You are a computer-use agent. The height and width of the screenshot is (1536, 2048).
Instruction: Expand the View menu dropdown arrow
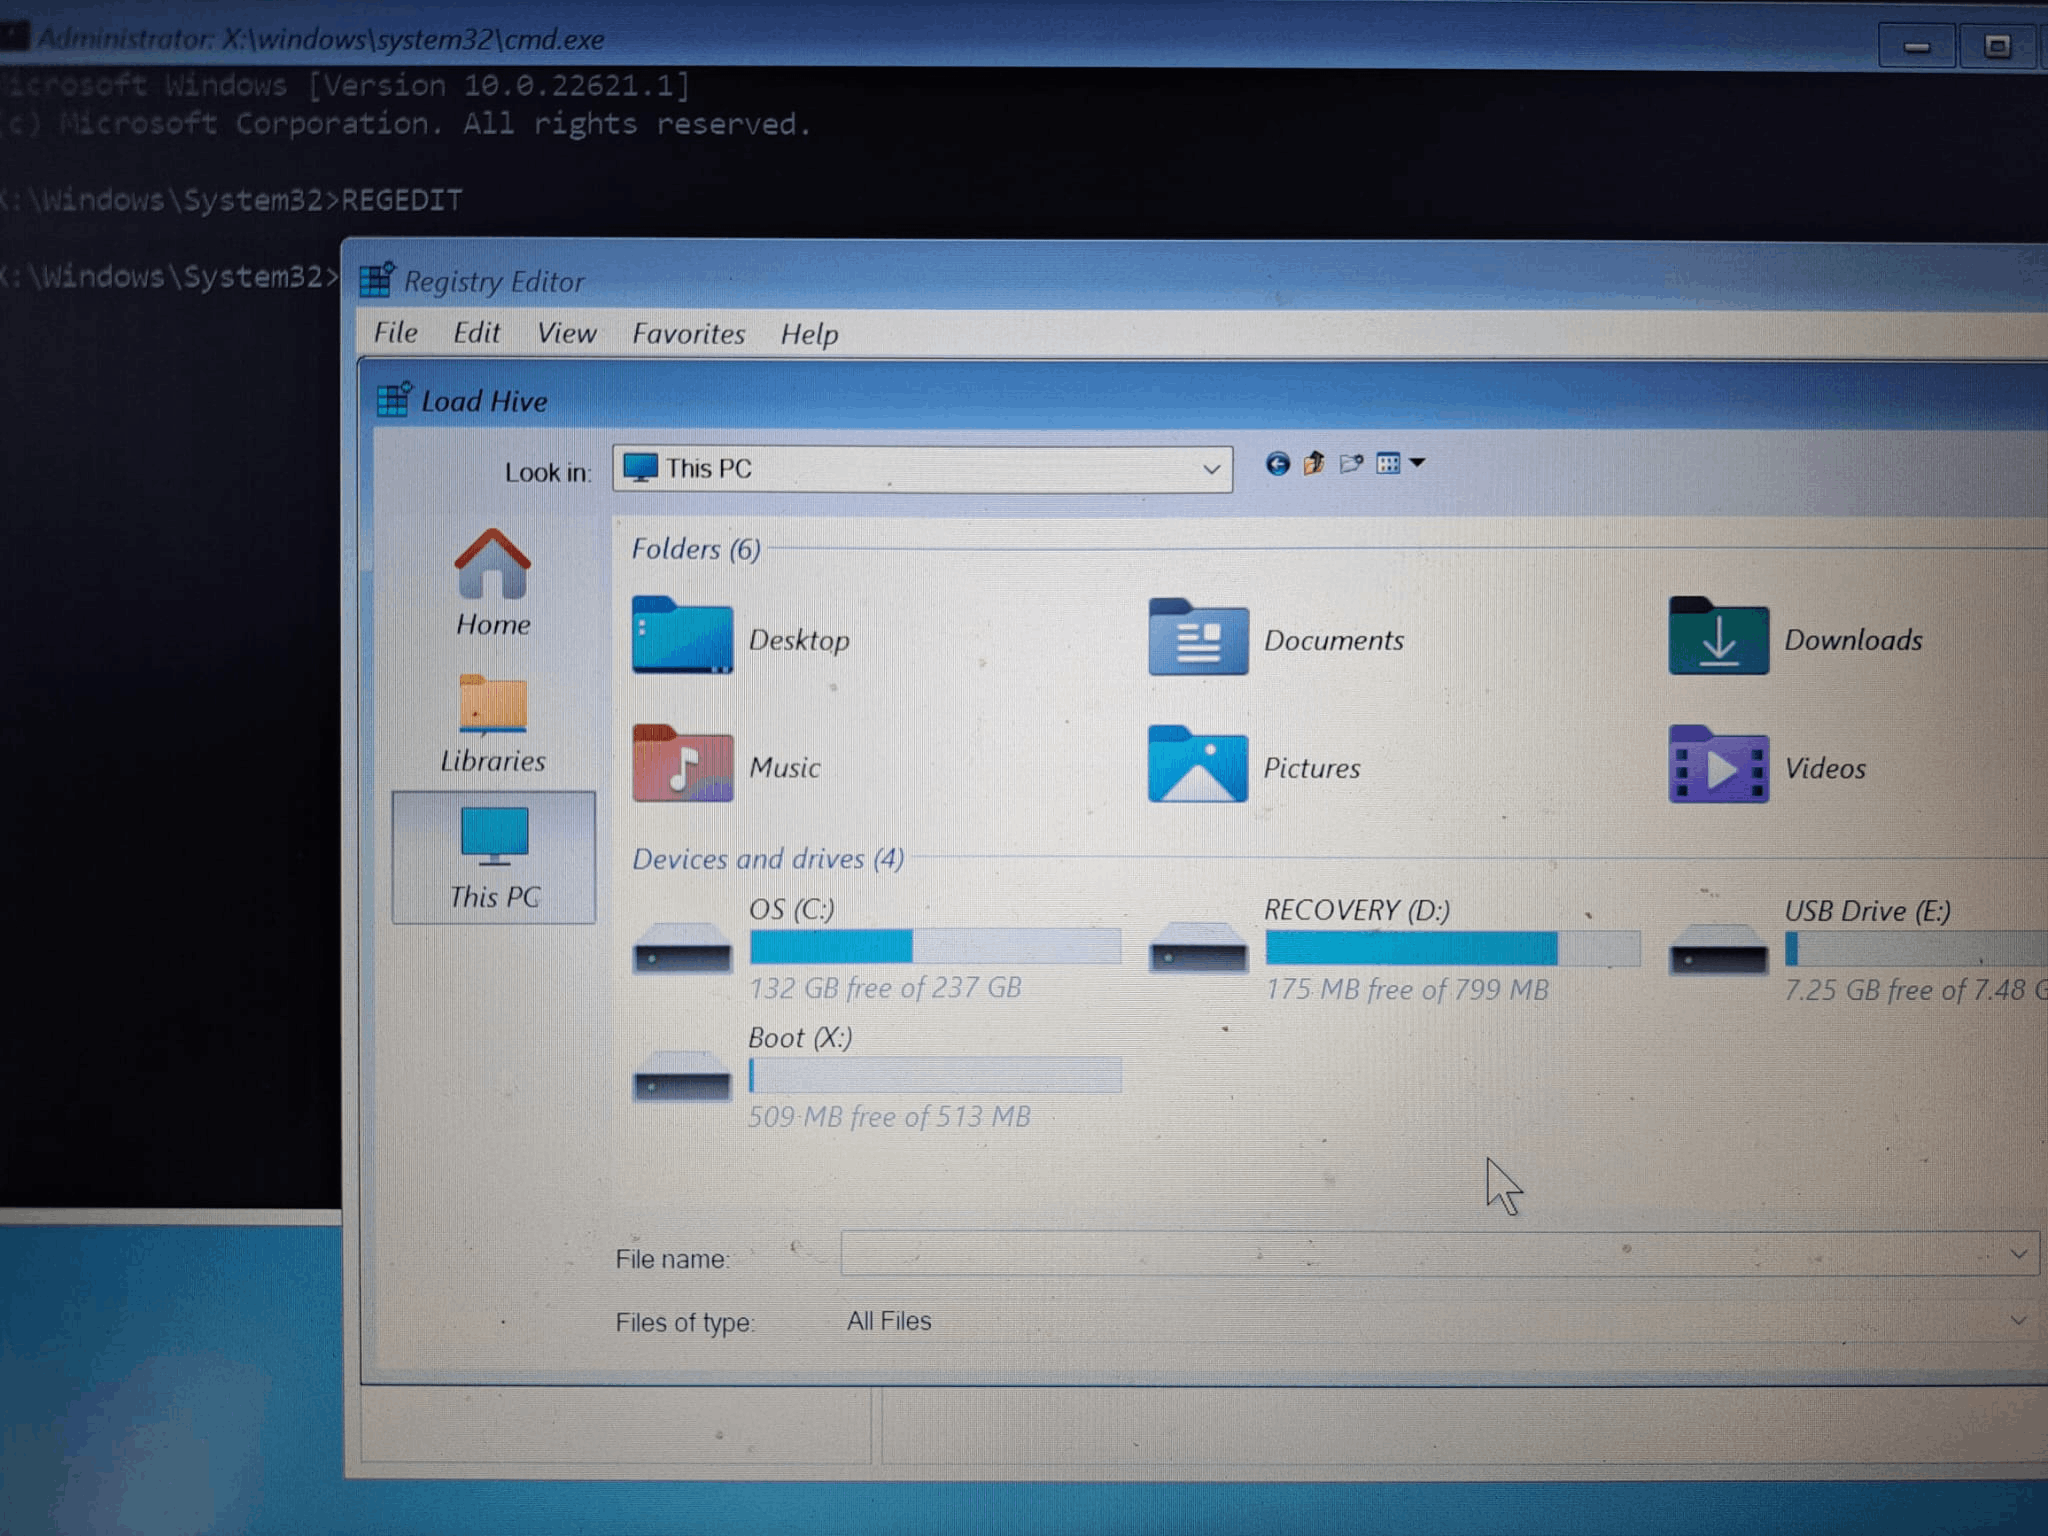[x=1417, y=463]
